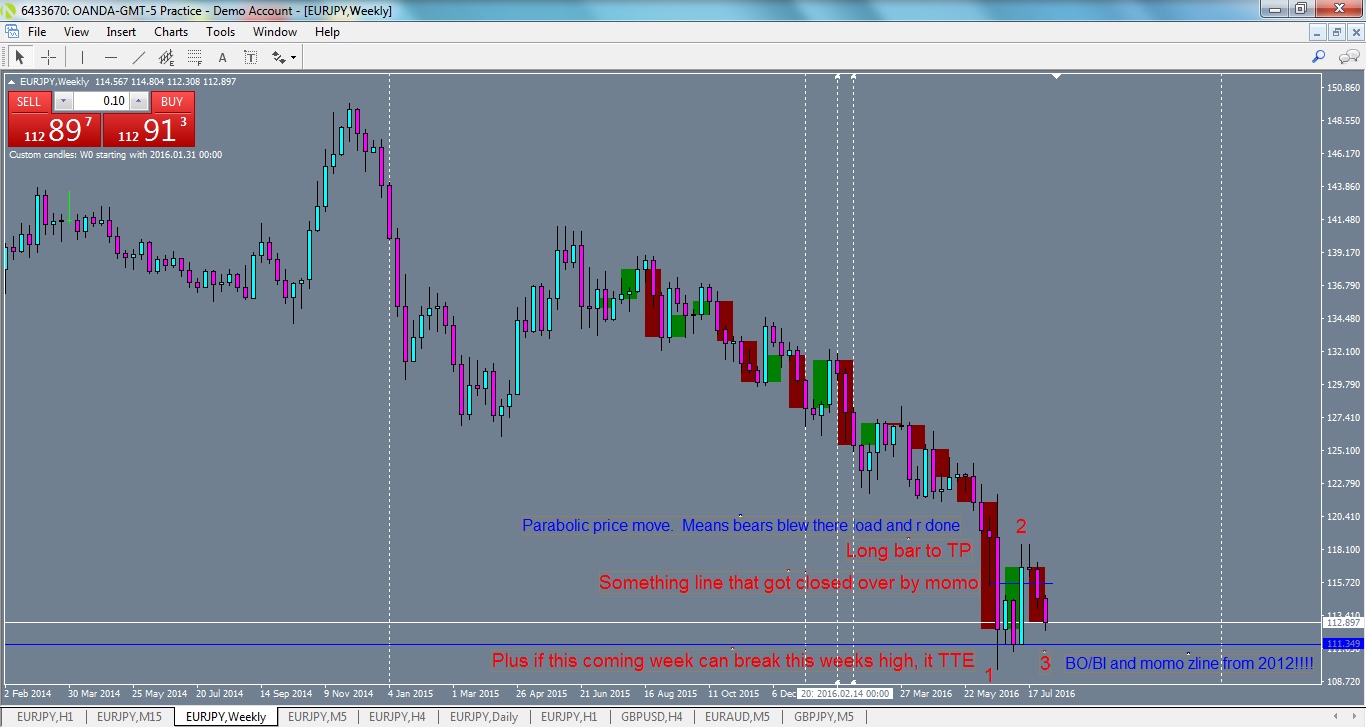Open the chart search magnifier
The width and height of the screenshot is (1366, 728).
click(1320, 56)
